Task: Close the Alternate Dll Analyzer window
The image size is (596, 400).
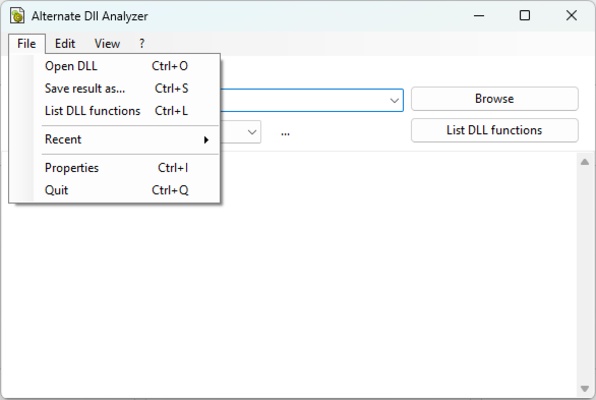Action: coord(571,16)
